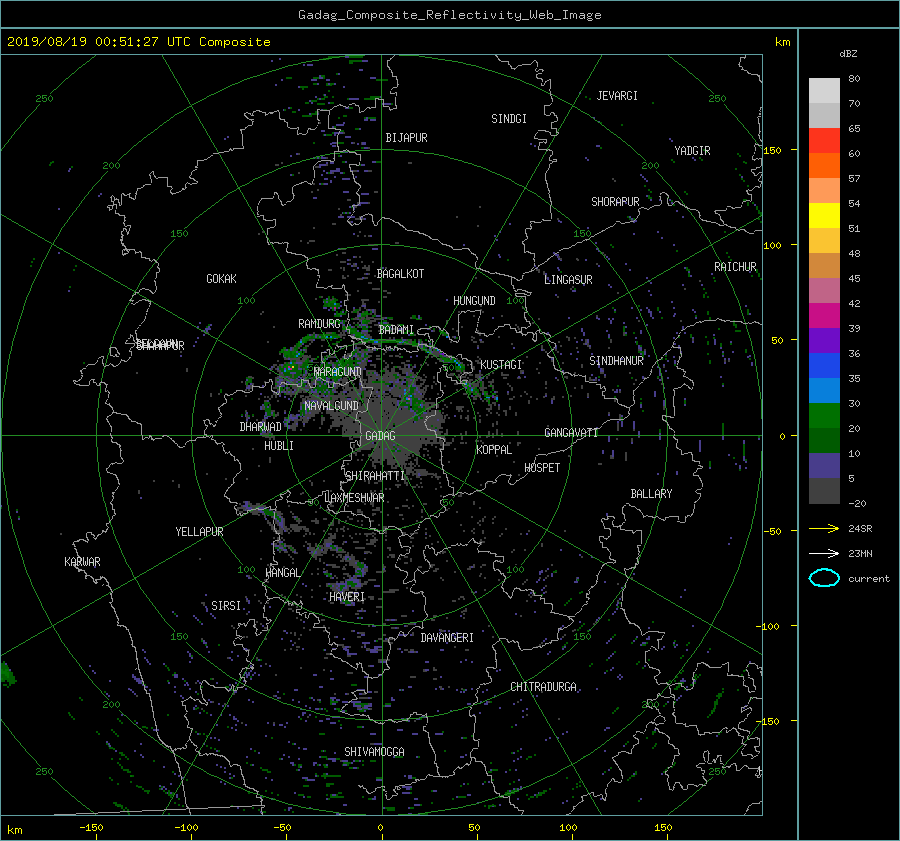Click the GANGAVATI place label

[x=571, y=432]
